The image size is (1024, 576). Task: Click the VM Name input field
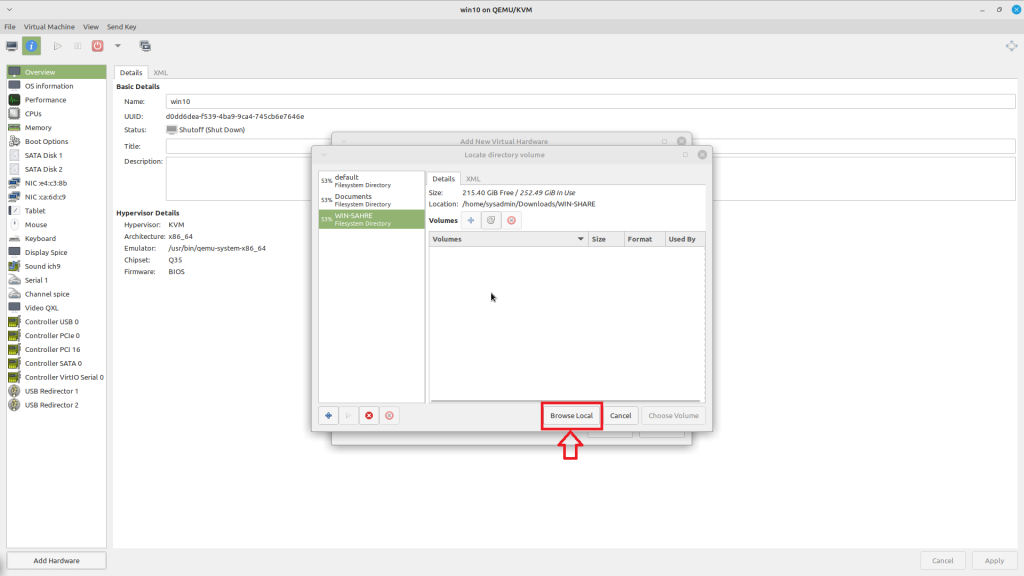(590, 101)
